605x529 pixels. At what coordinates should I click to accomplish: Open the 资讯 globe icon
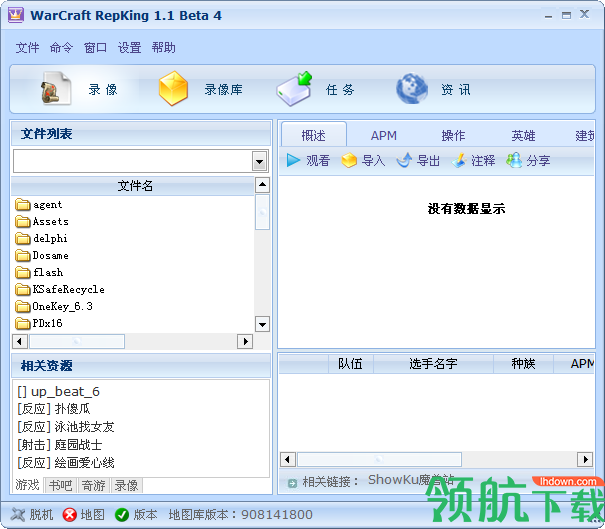(412, 88)
